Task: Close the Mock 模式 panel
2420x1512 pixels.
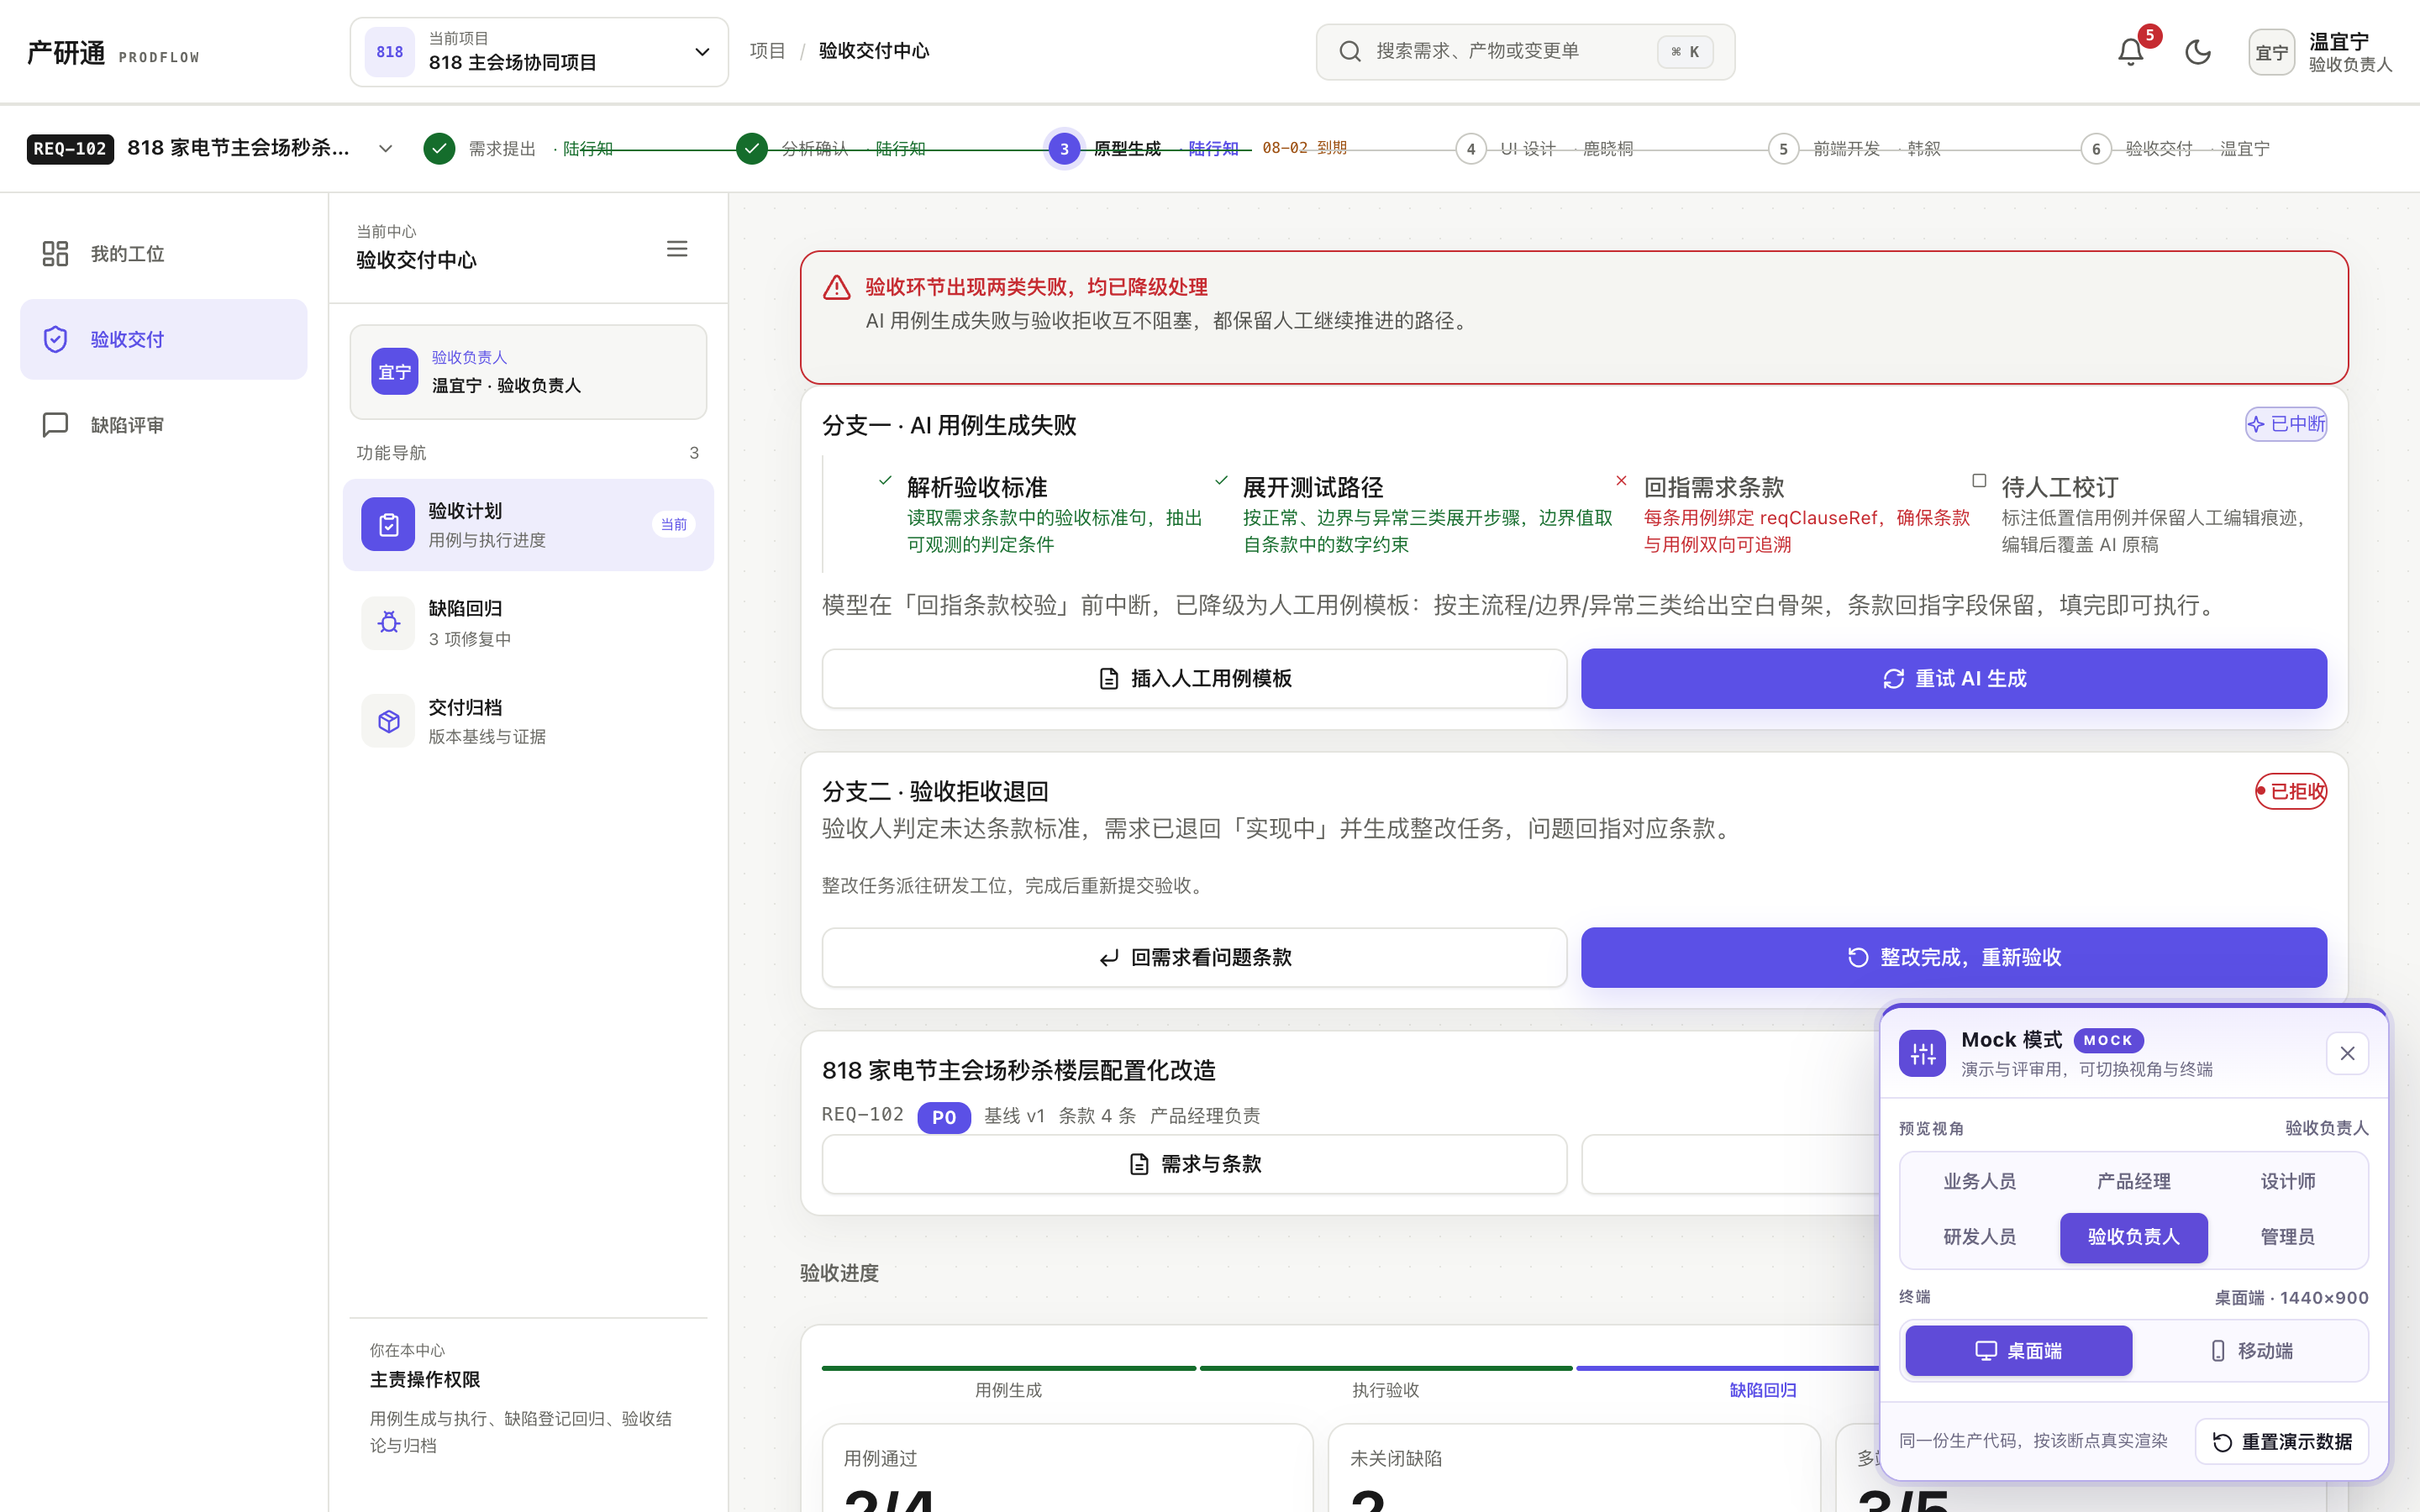Action: [2347, 1054]
